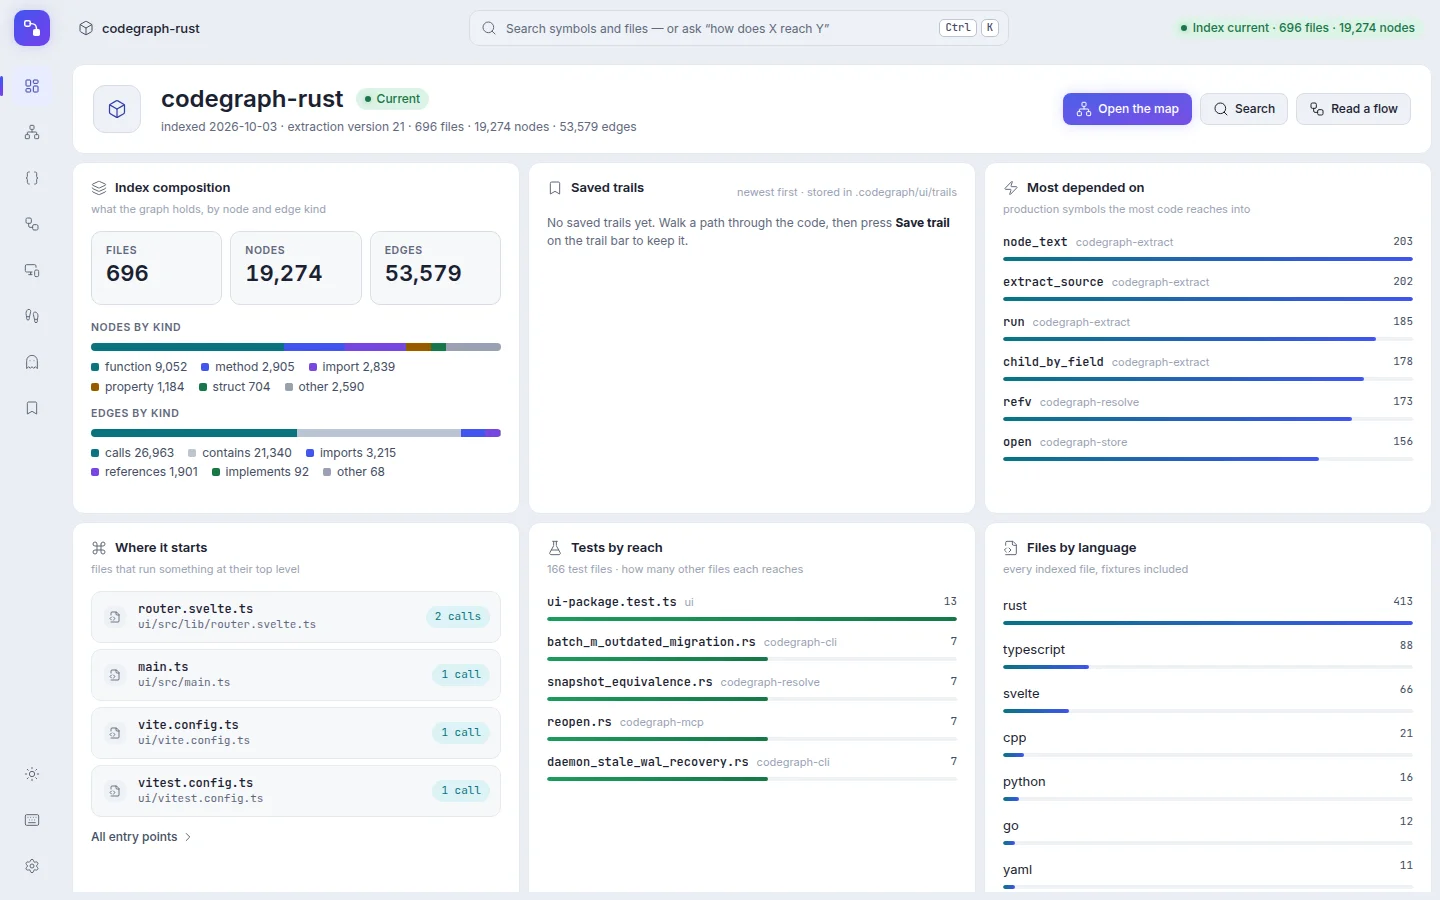Select node_text in Most depended on

(x=1208, y=250)
